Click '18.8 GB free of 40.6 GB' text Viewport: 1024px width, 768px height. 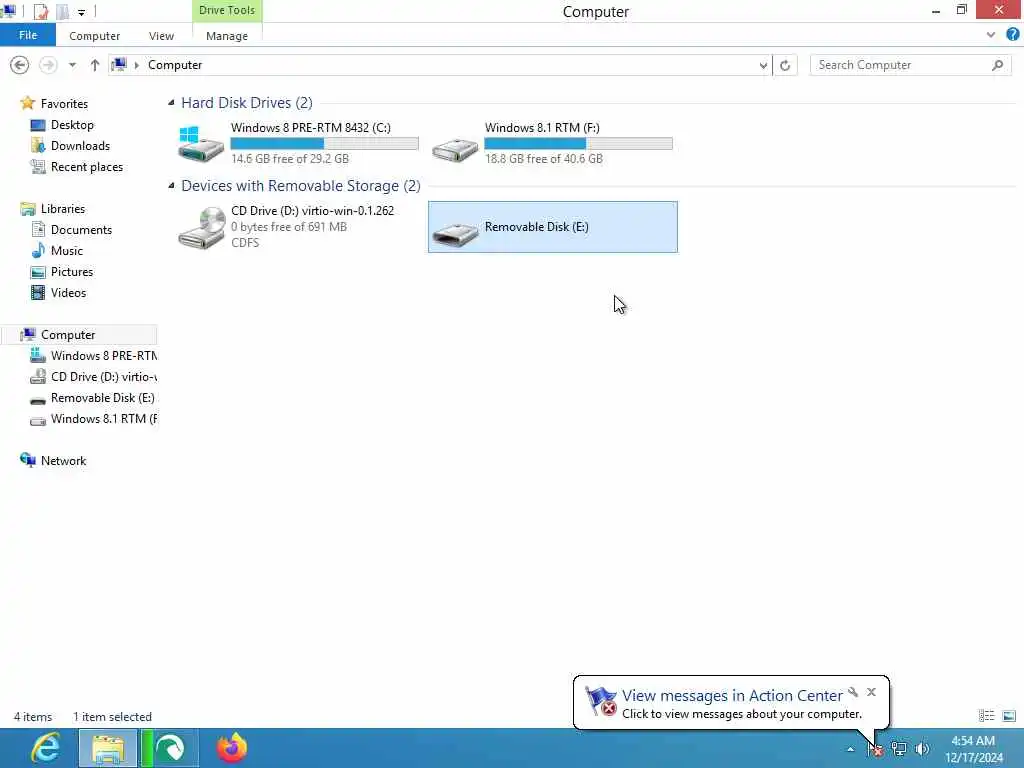point(544,159)
